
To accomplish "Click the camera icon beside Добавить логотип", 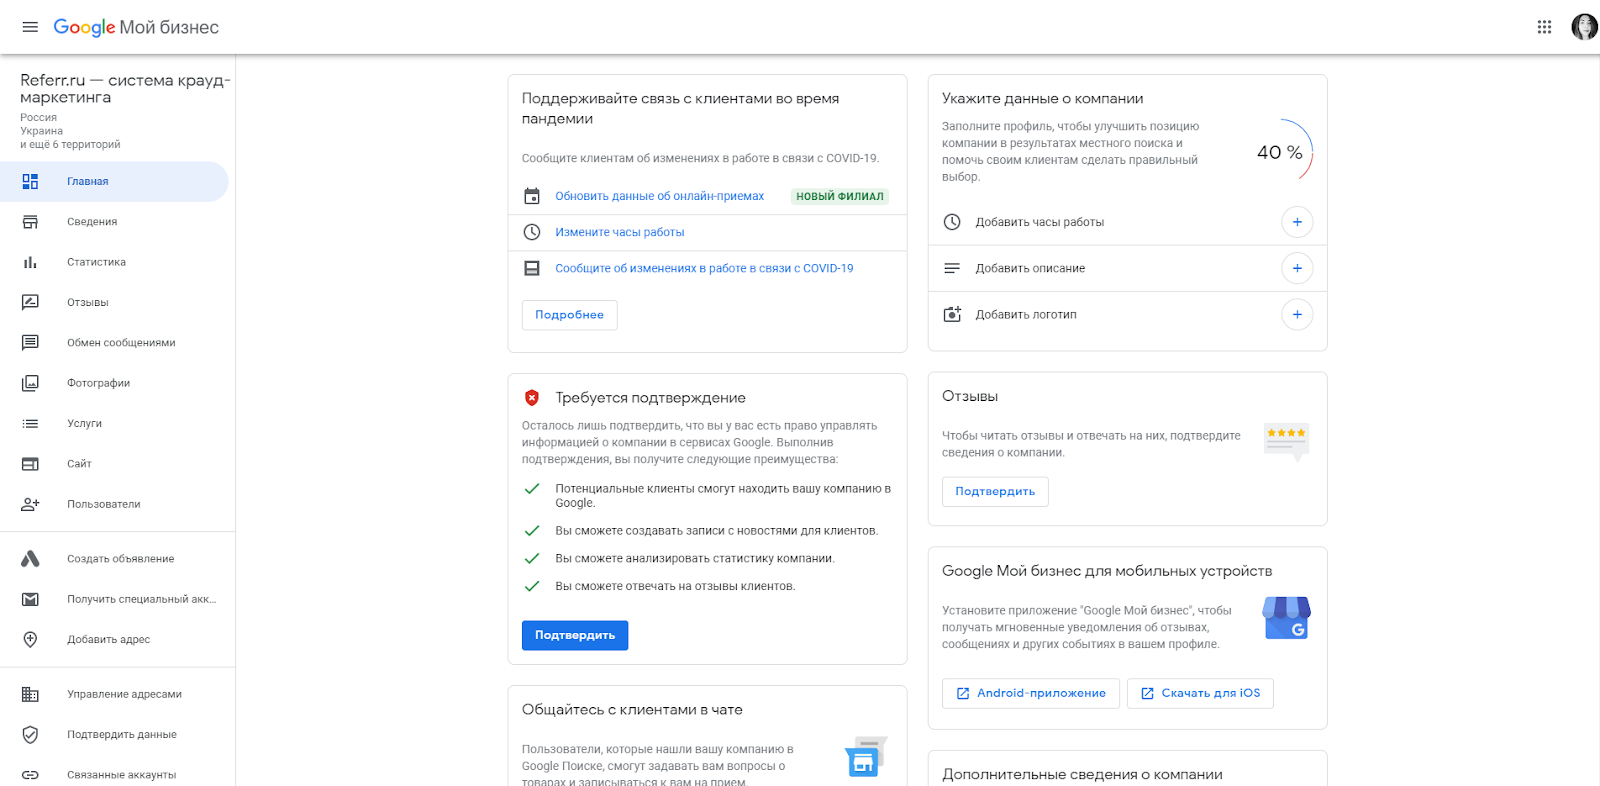I will (x=952, y=314).
